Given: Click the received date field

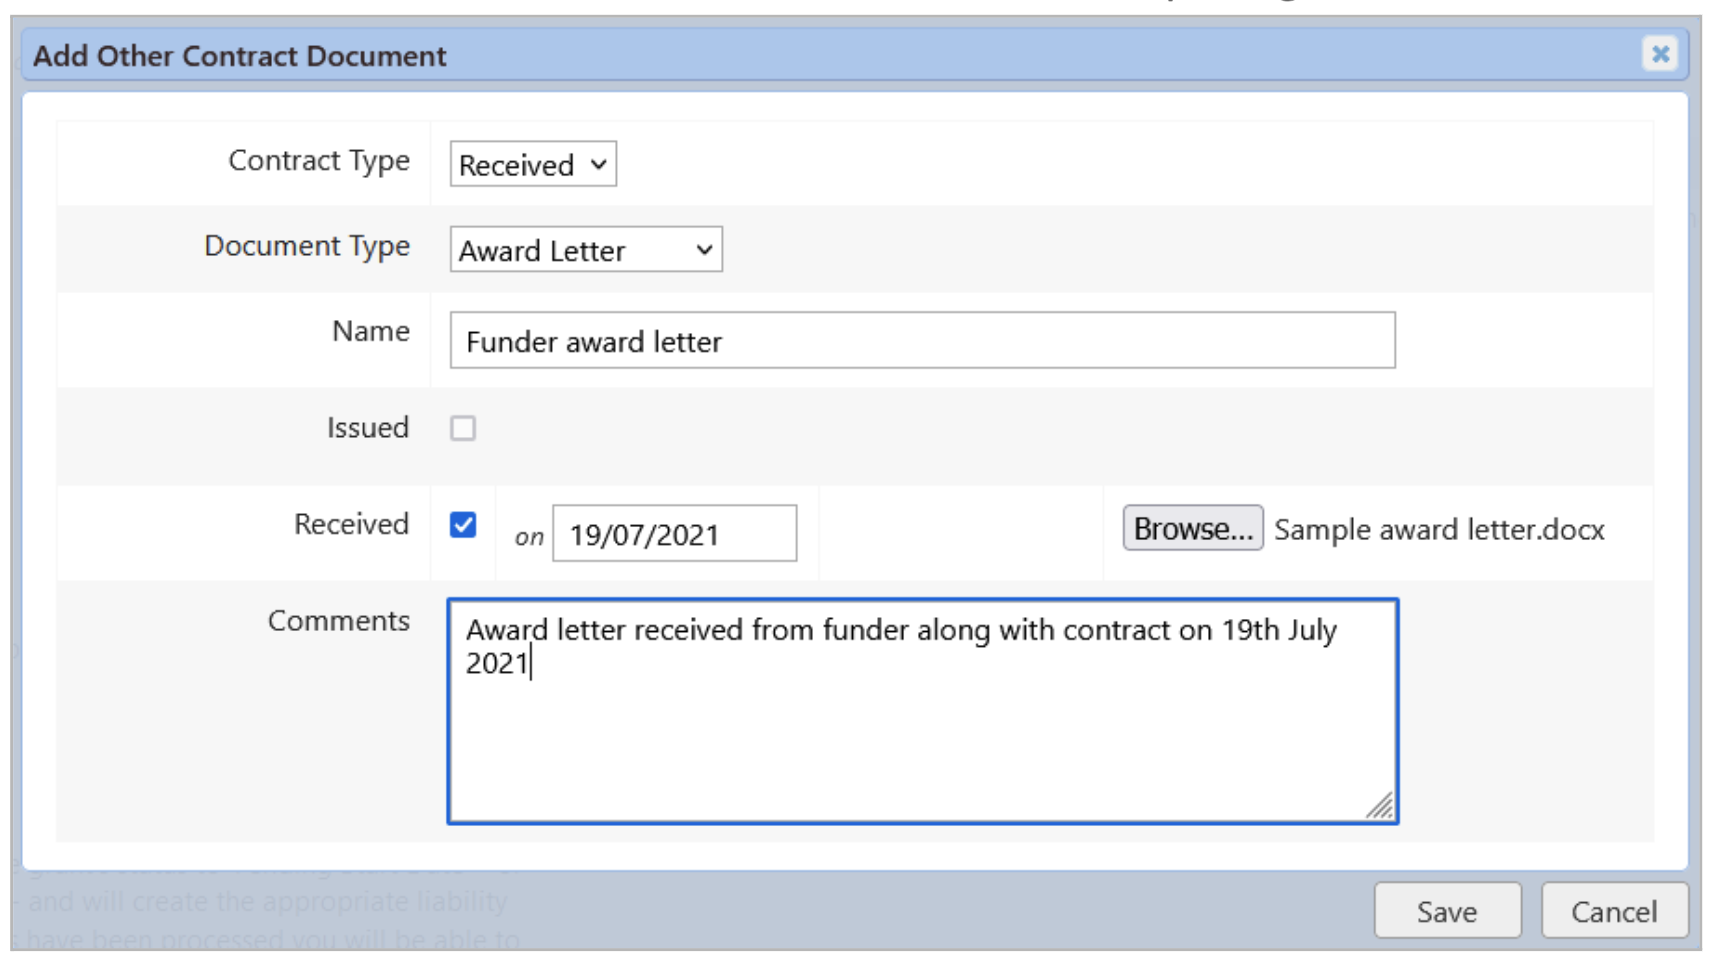Looking at the screenshot, I should pyautogui.click(x=674, y=534).
